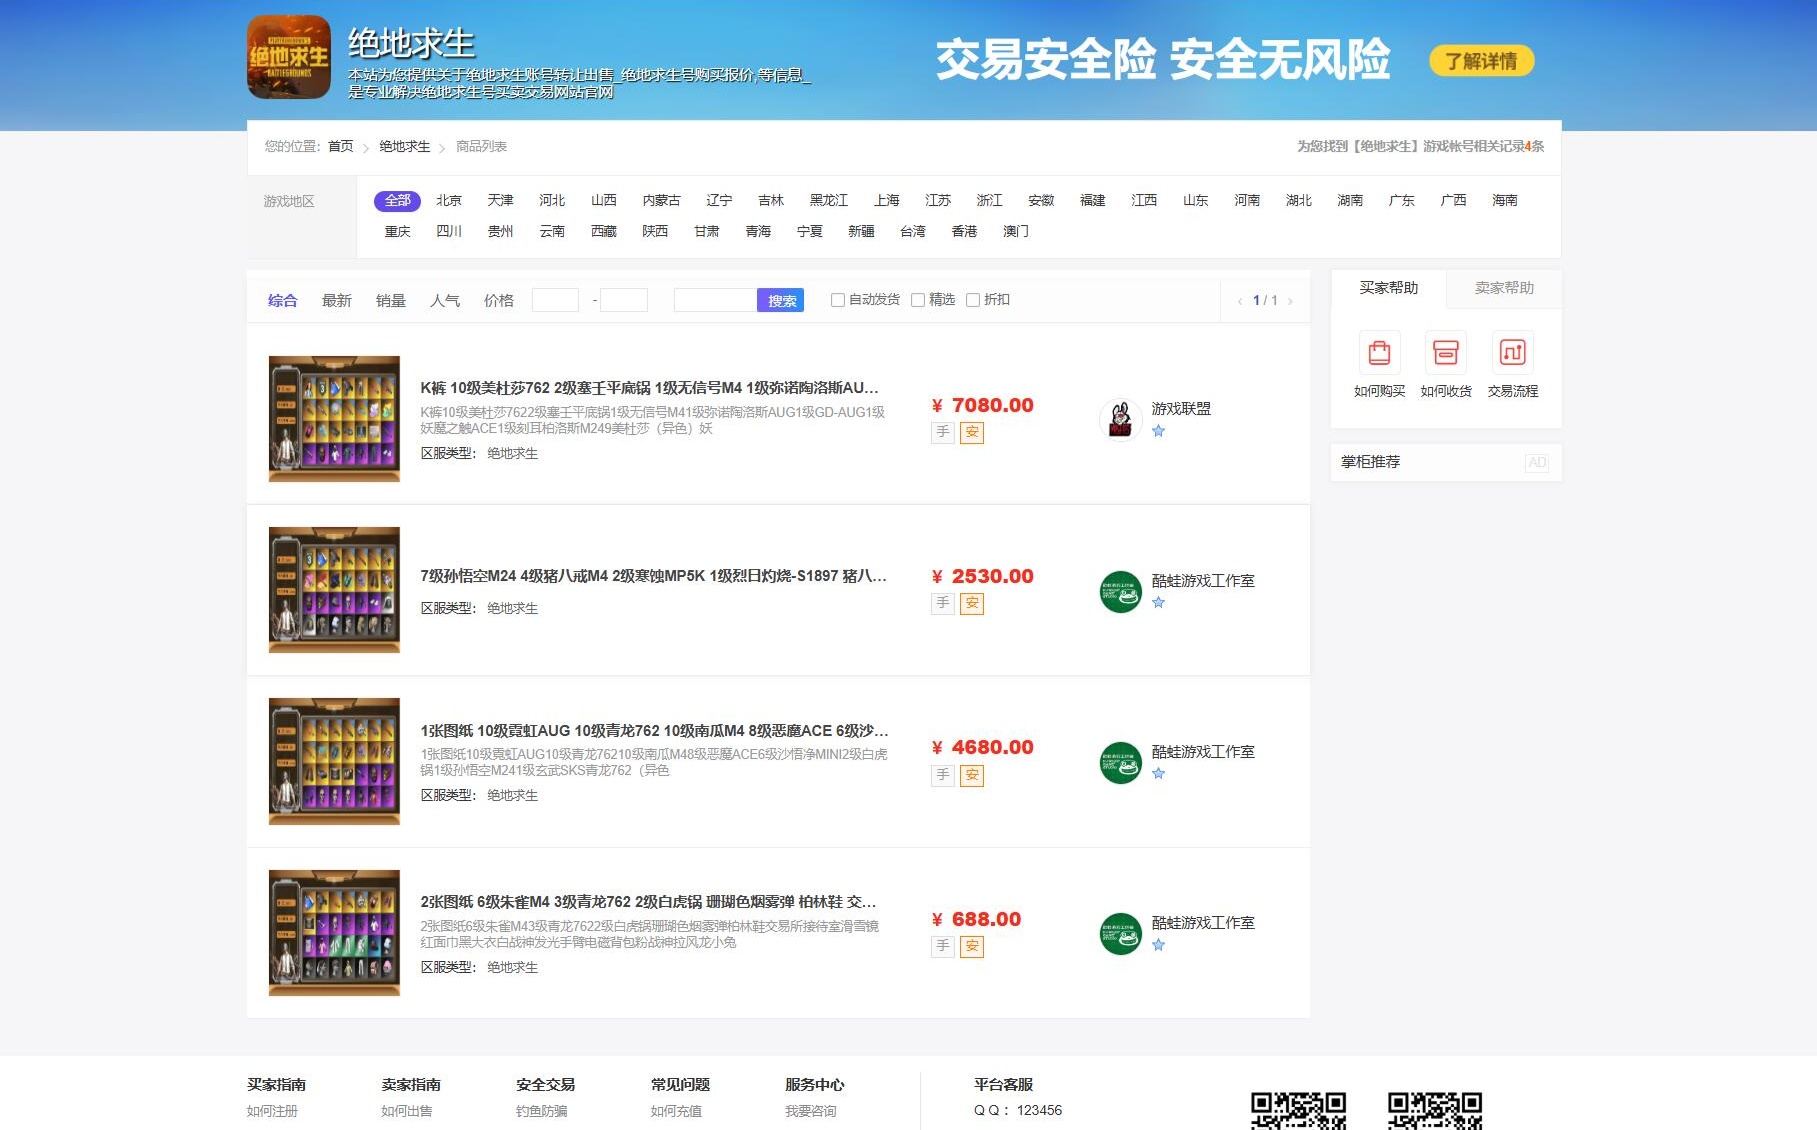Enable the 自动发货 filter checkbox

pyautogui.click(x=837, y=299)
